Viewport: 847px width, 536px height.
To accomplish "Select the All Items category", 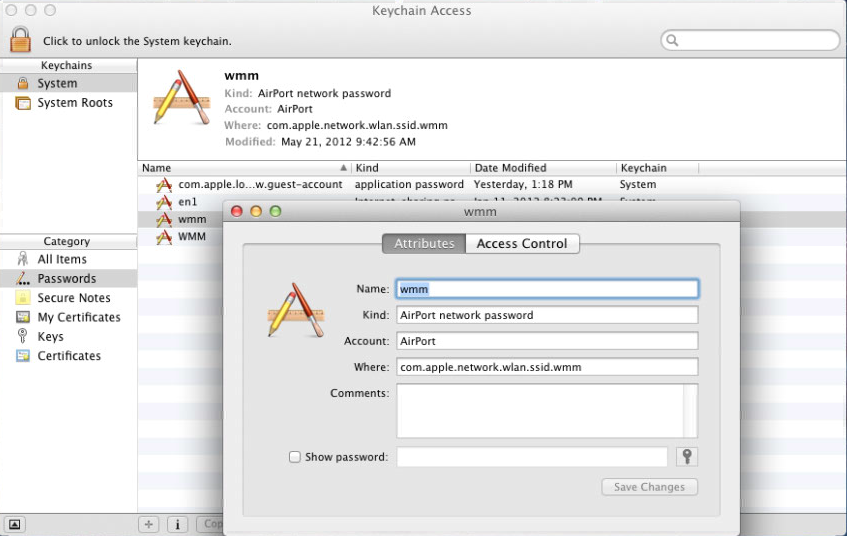I will click(68, 259).
